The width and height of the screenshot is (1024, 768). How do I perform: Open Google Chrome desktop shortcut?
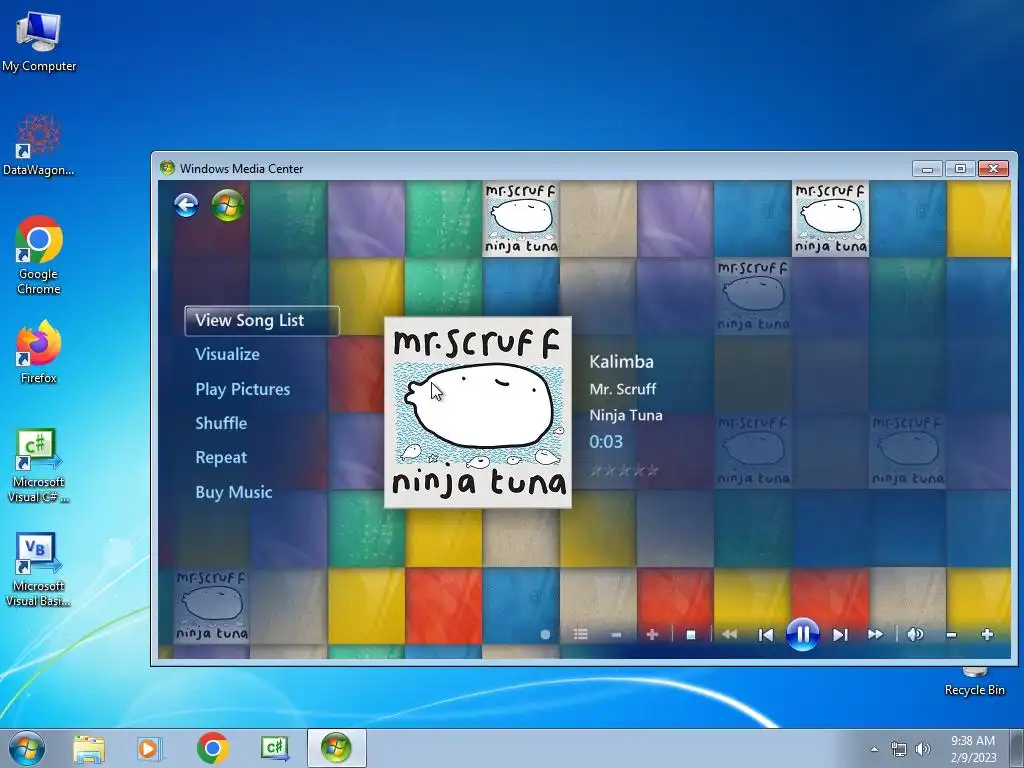[39, 255]
